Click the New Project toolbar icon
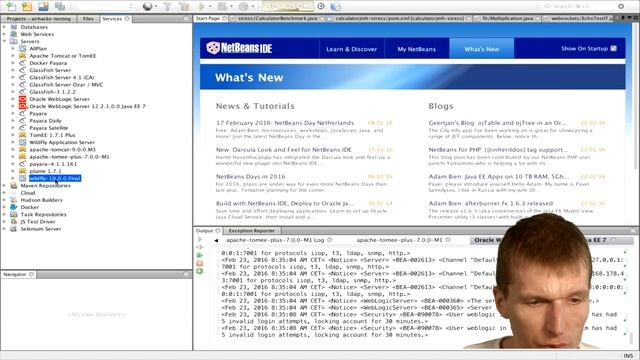The width and height of the screenshot is (640, 360). tap(27, 6)
